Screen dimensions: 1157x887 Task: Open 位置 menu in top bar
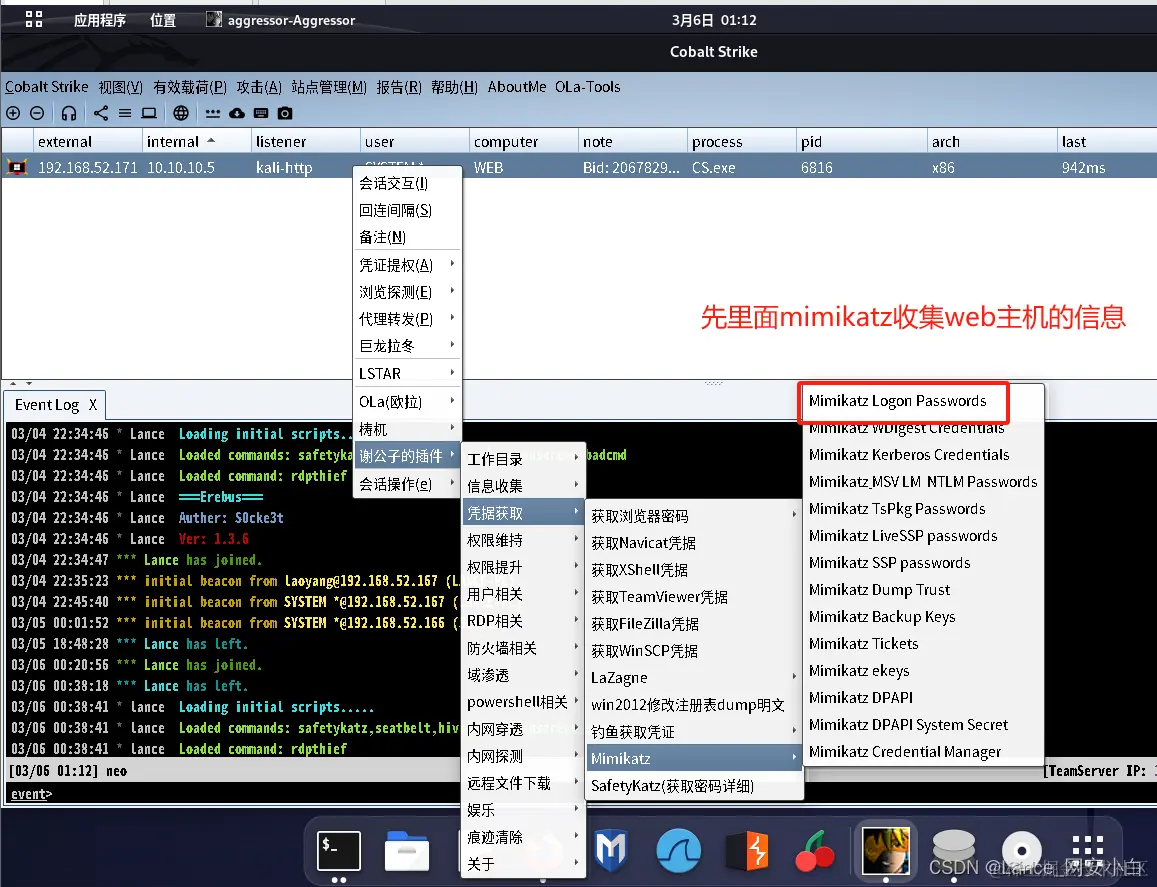click(x=163, y=20)
